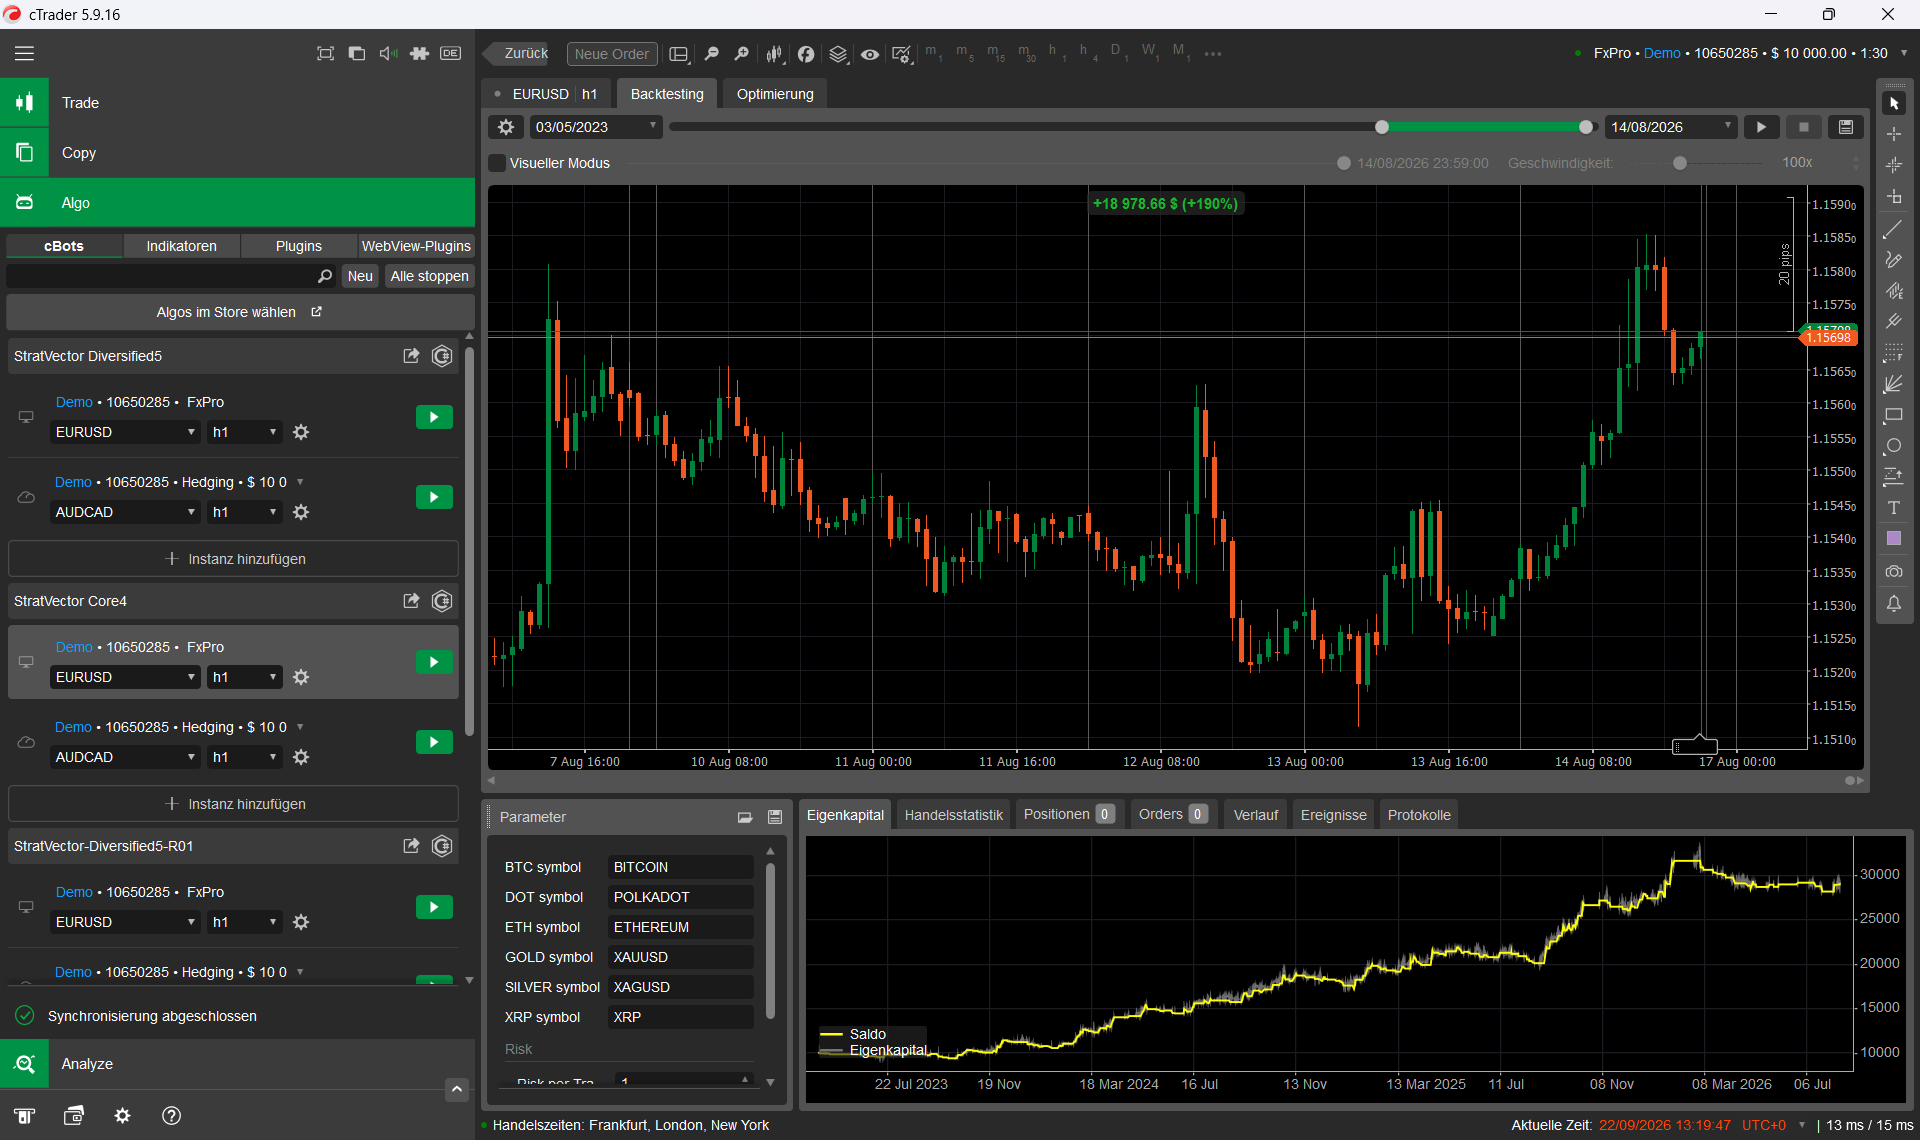Open the Protokolle tab
Viewport: 1920px width, 1140px height.
[1419, 815]
